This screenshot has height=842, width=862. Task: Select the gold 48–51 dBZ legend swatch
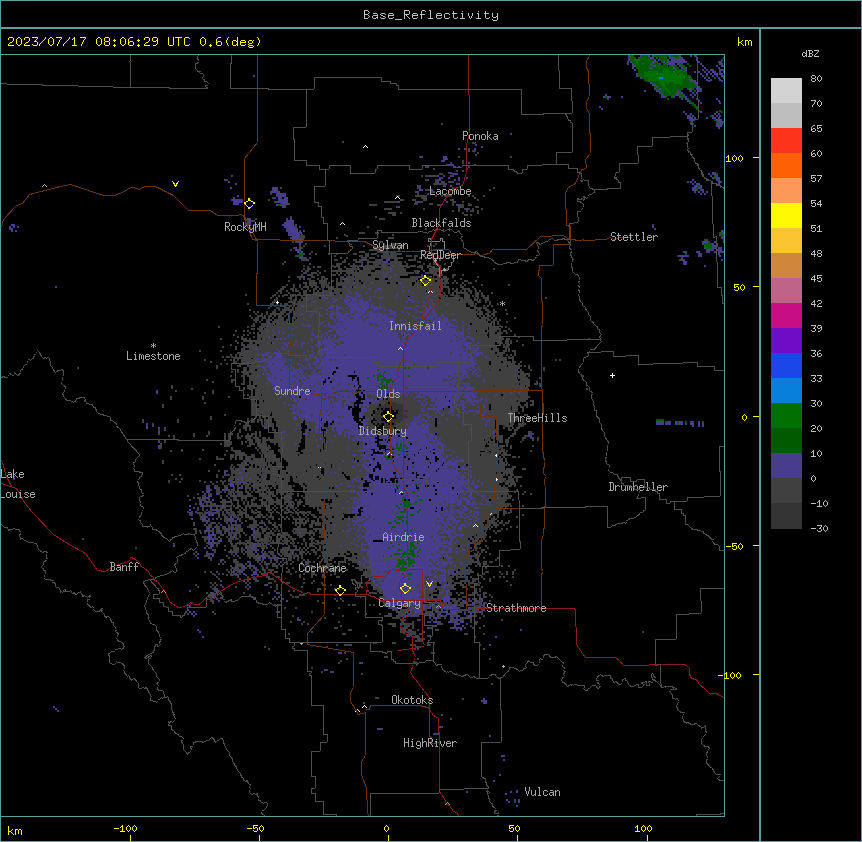(x=786, y=241)
